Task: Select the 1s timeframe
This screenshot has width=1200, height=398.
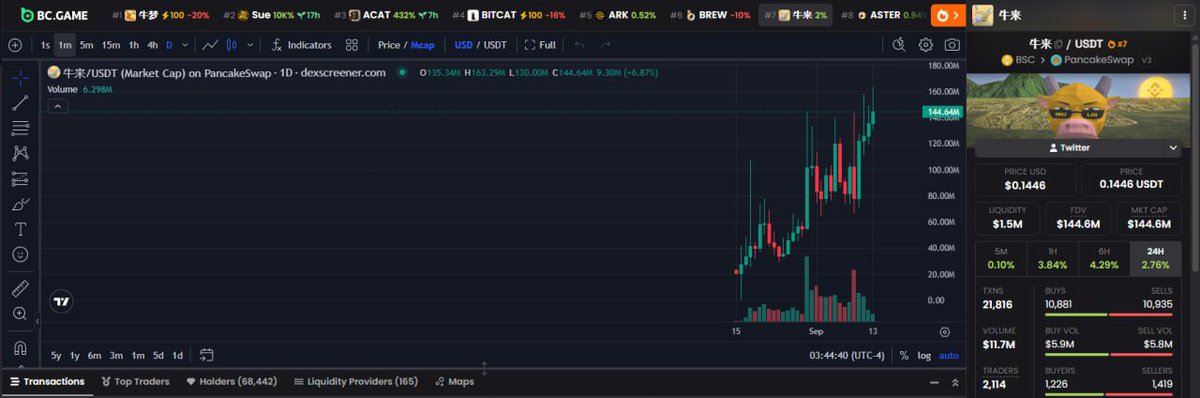Action: [x=46, y=45]
